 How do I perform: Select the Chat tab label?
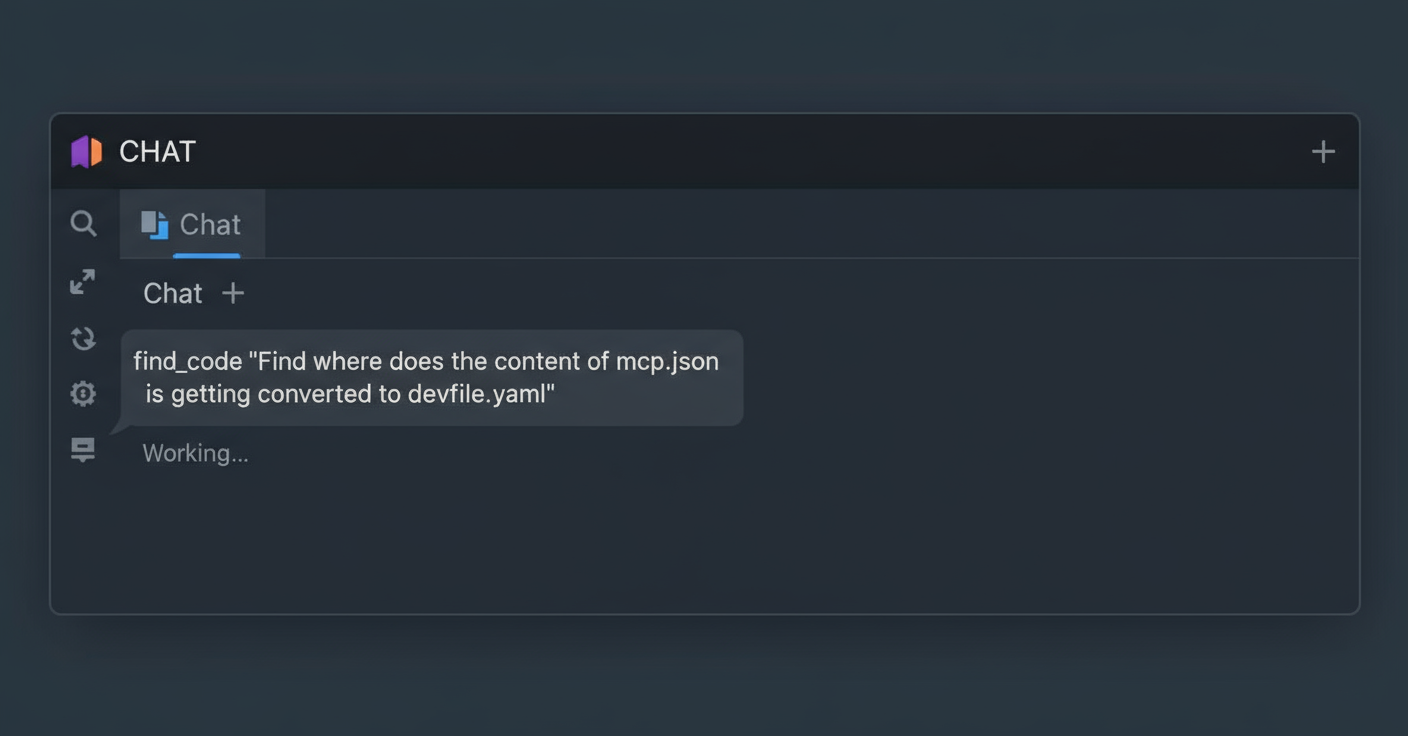tap(210, 225)
